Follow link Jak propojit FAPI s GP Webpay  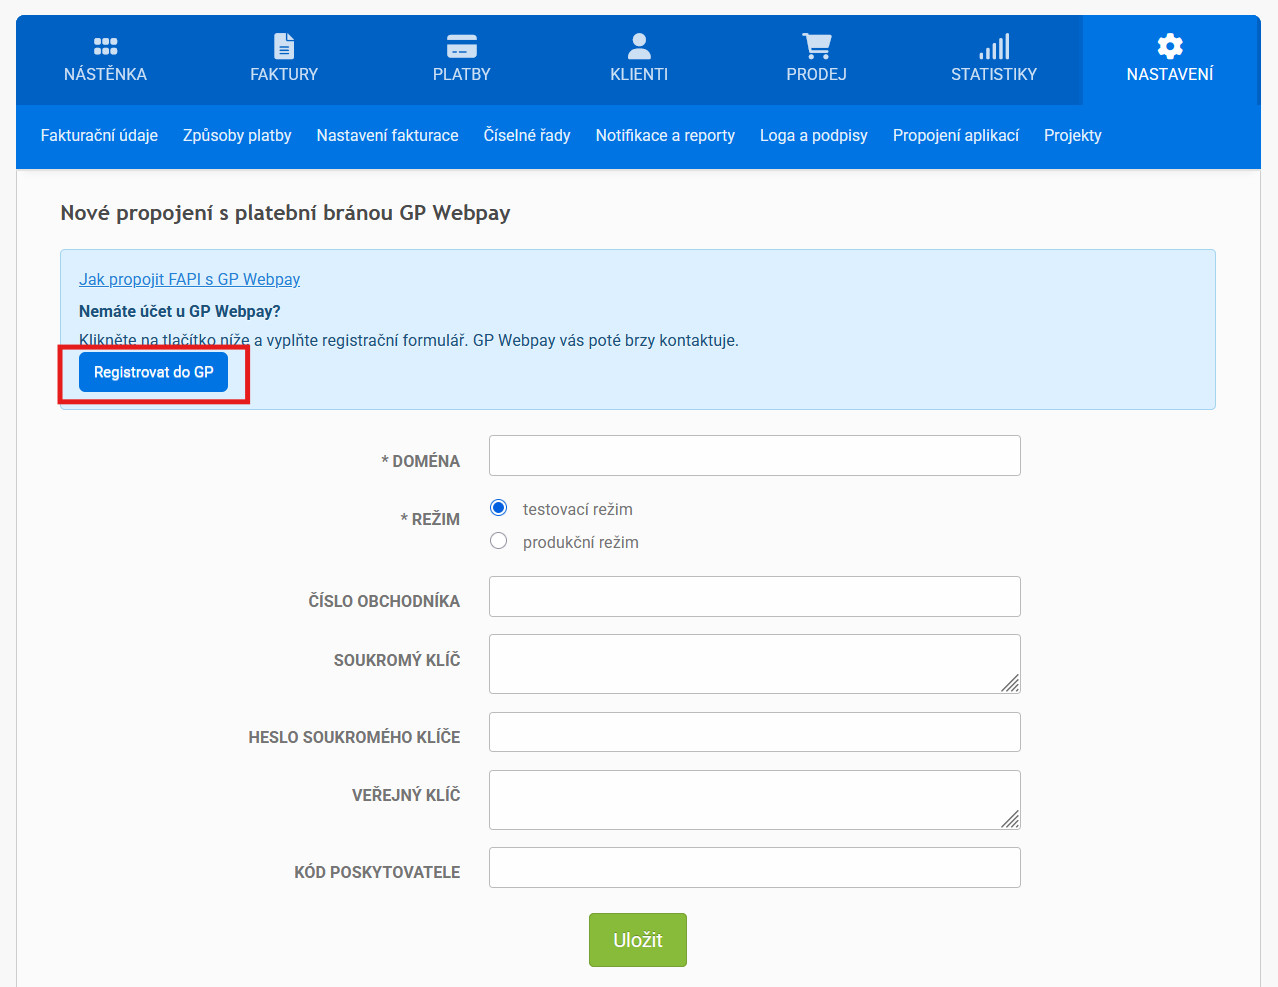point(189,279)
